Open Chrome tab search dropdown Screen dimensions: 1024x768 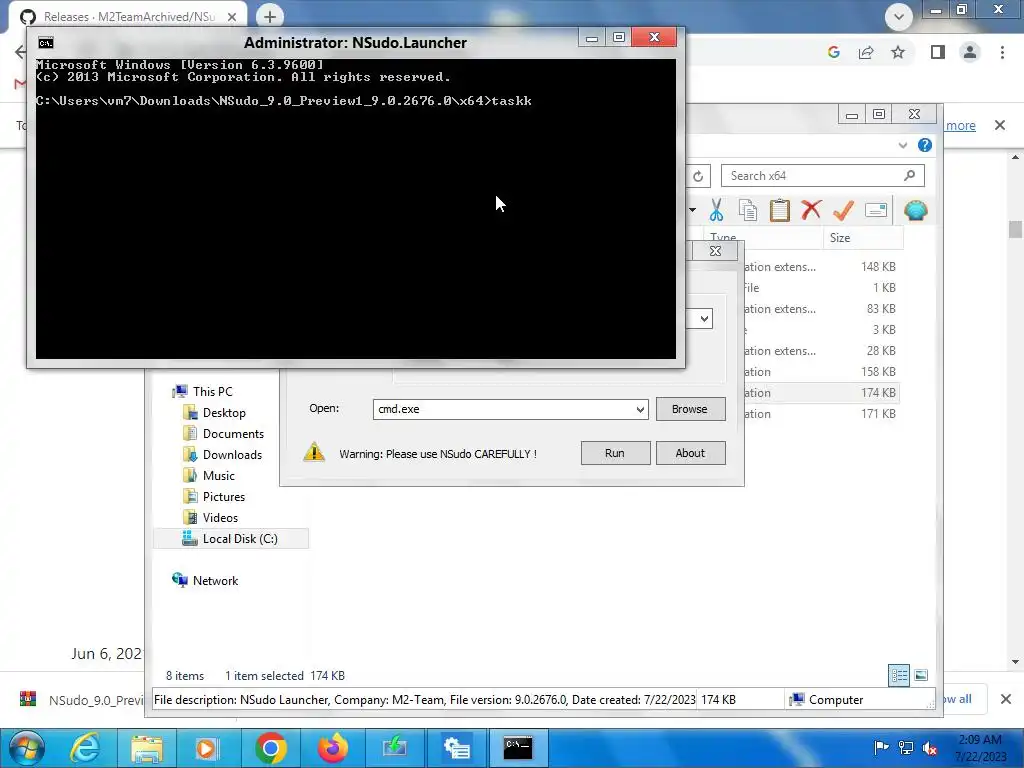click(x=899, y=17)
